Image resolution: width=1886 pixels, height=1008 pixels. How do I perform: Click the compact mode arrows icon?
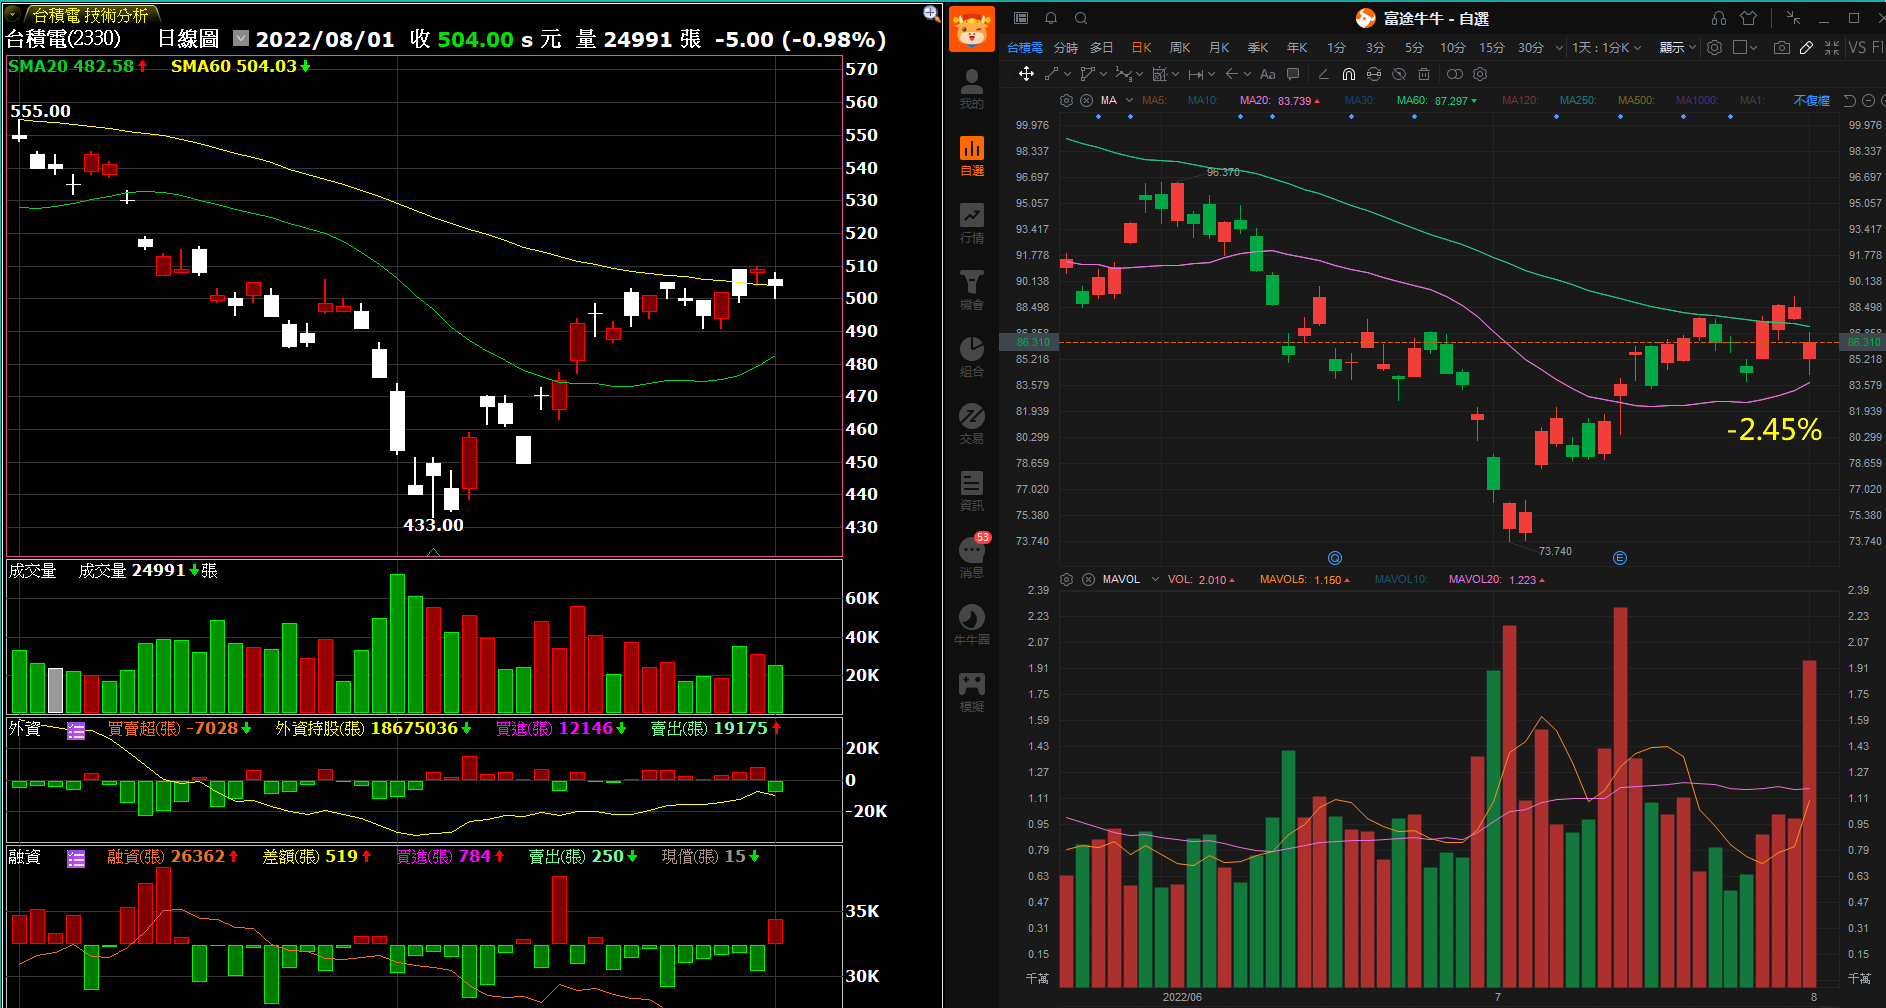[x=1793, y=18]
